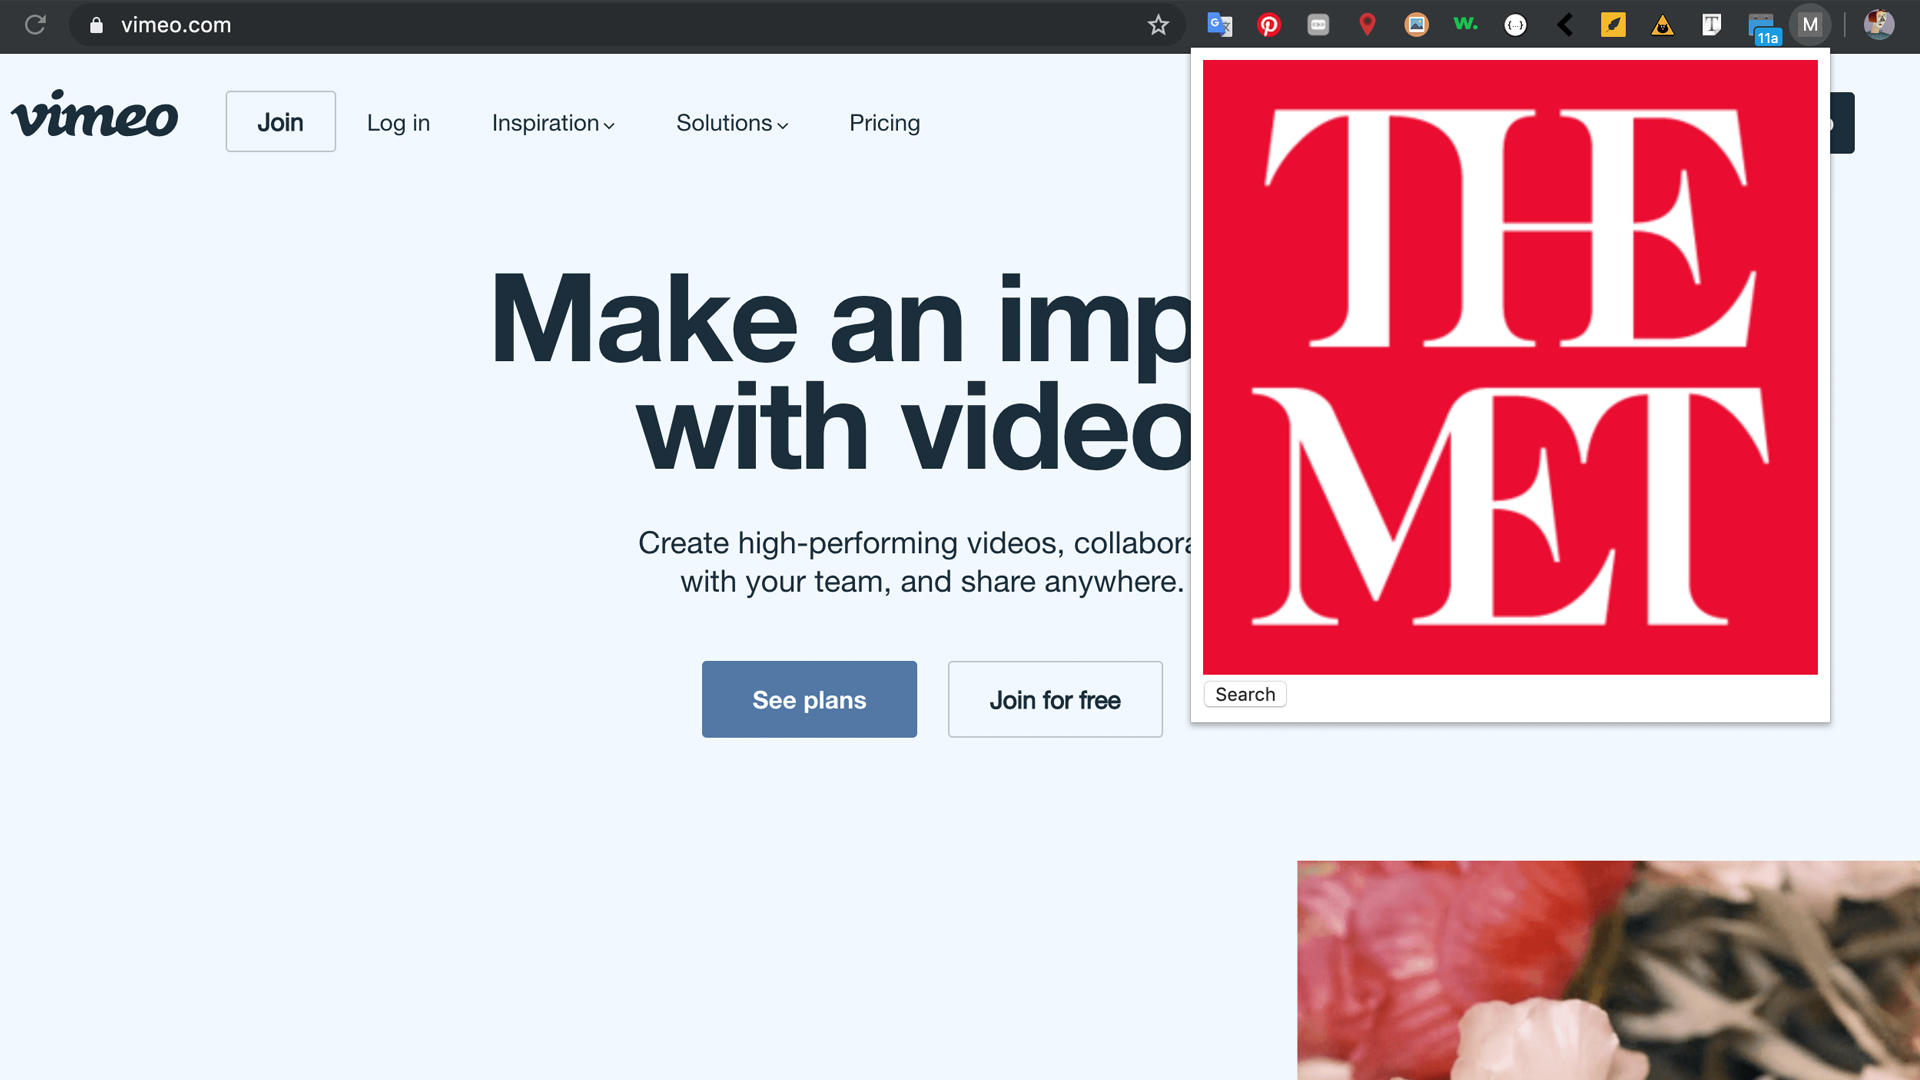Open the green W. extension

tap(1465, 25)
